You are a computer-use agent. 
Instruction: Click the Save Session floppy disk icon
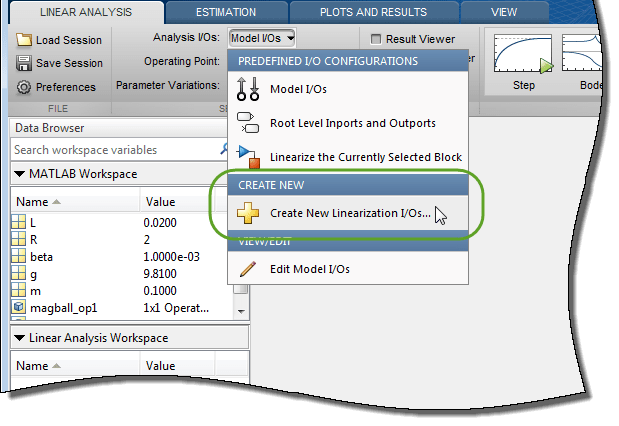tap(24, 63)
